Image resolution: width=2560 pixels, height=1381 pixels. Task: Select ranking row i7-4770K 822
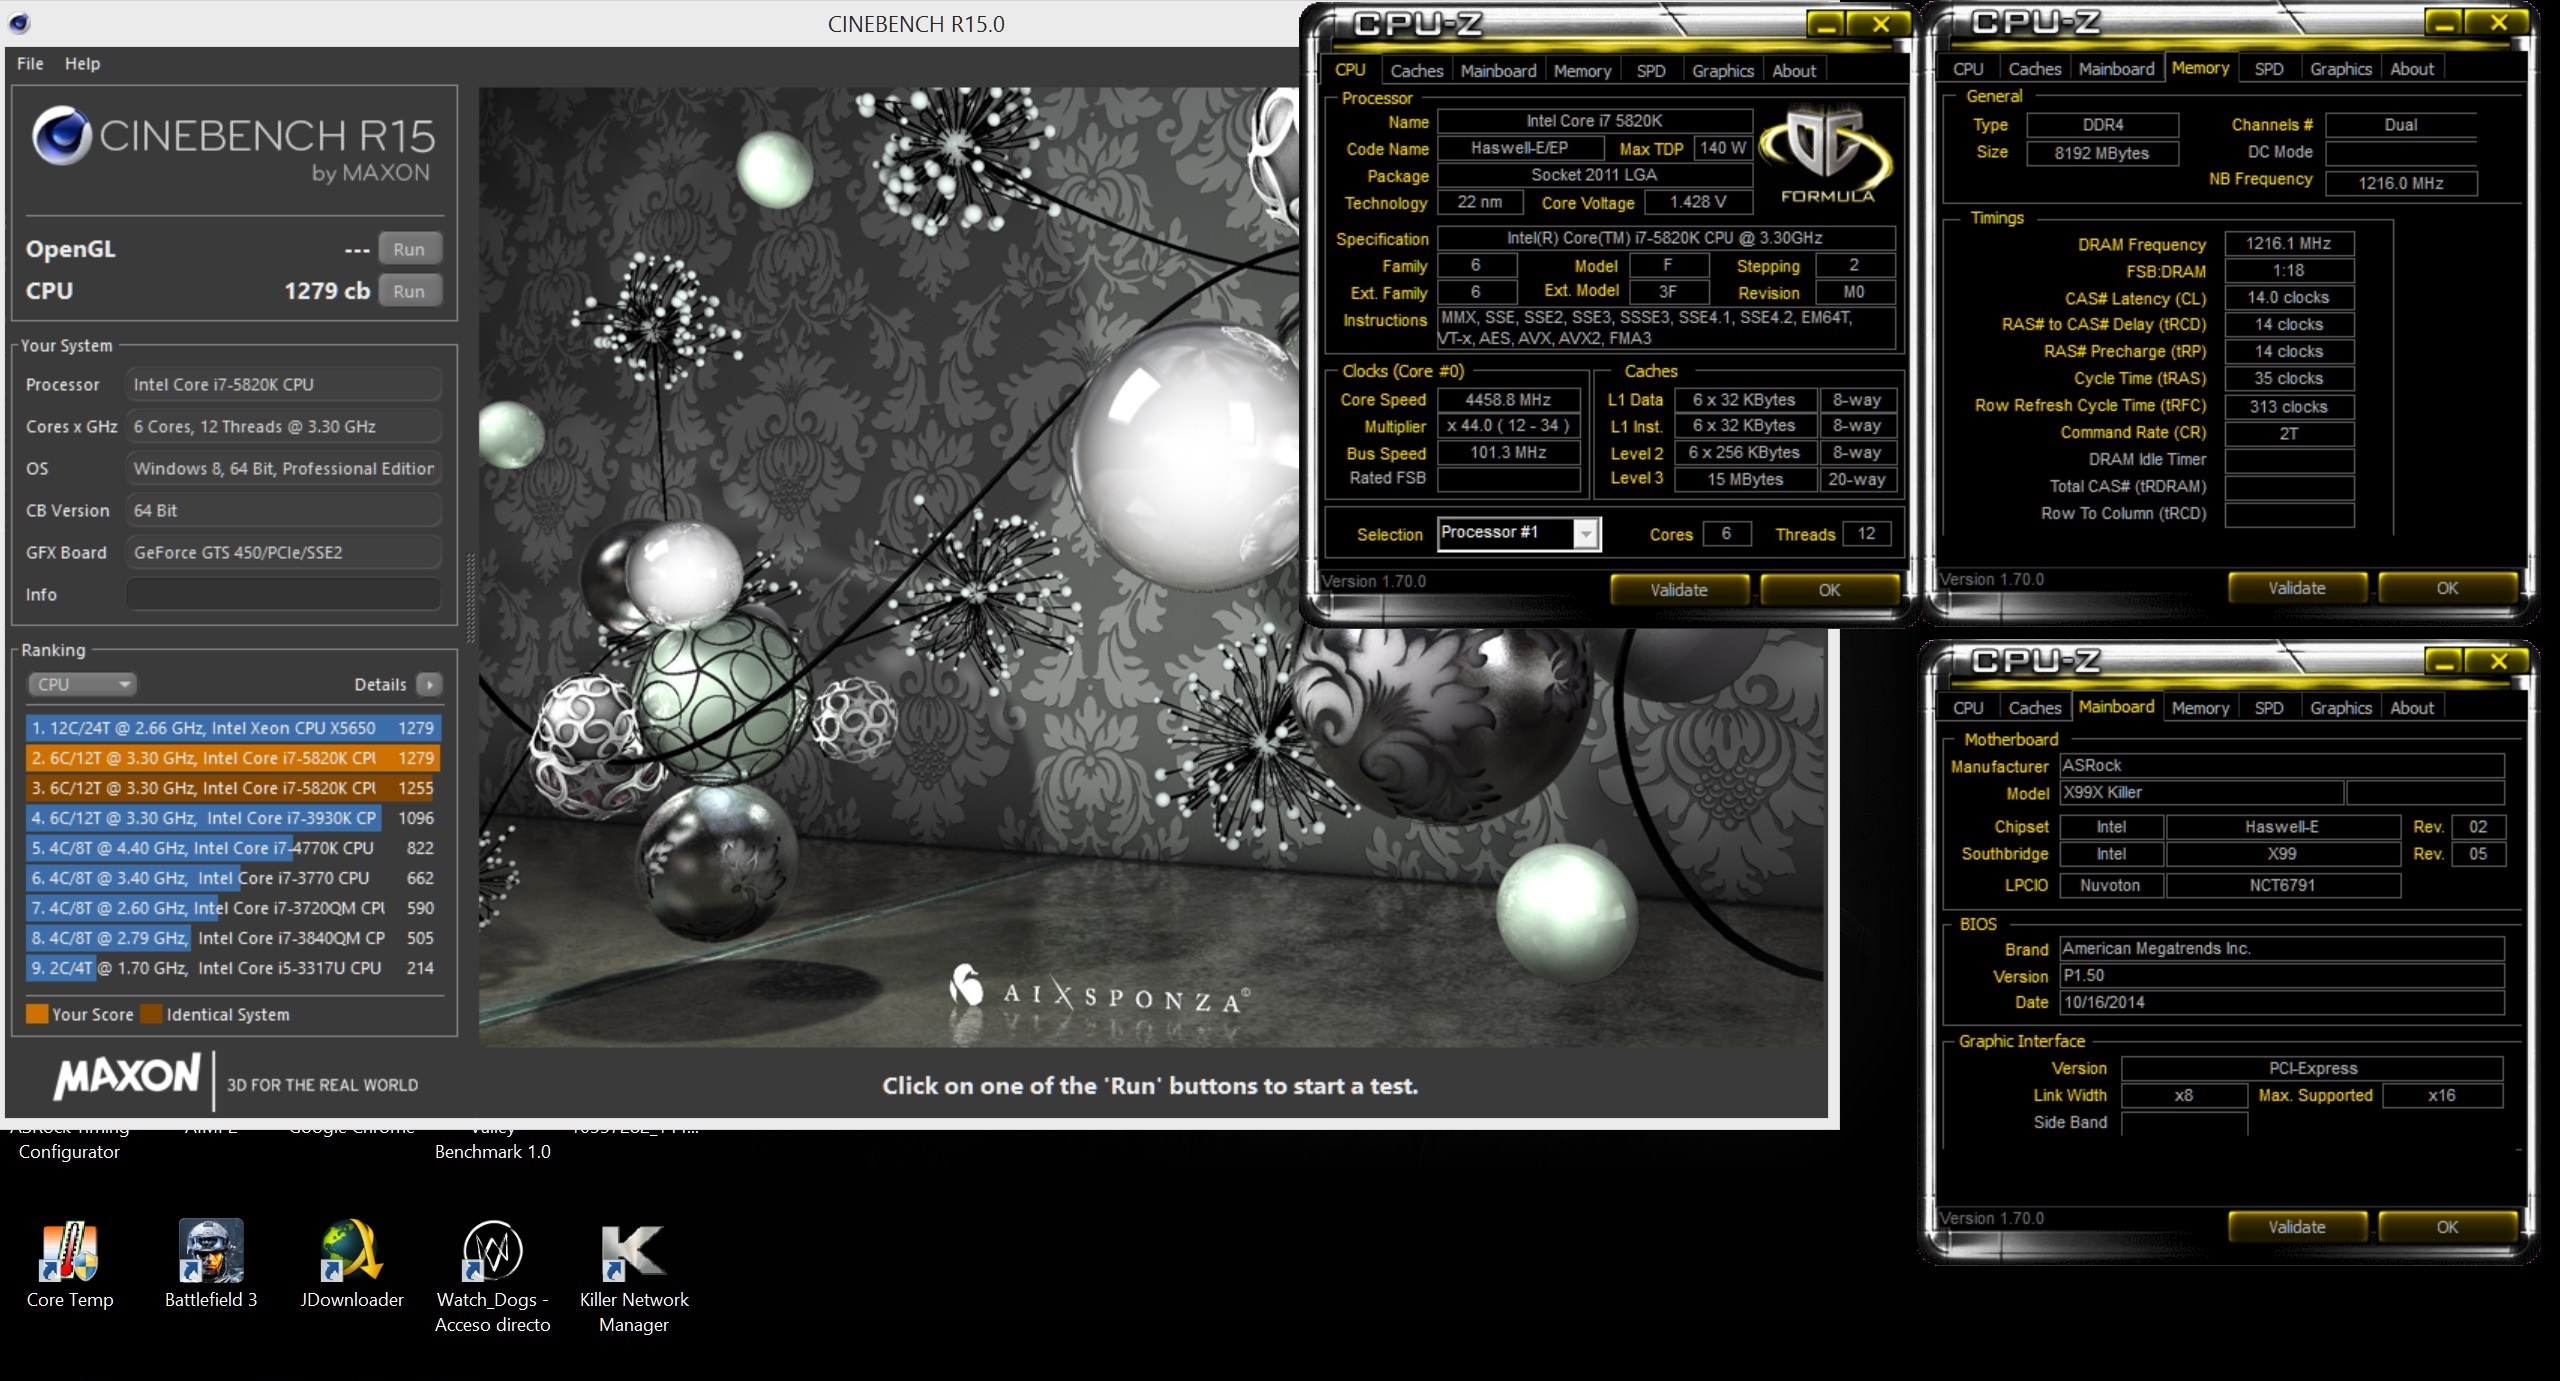click(233, 848)
